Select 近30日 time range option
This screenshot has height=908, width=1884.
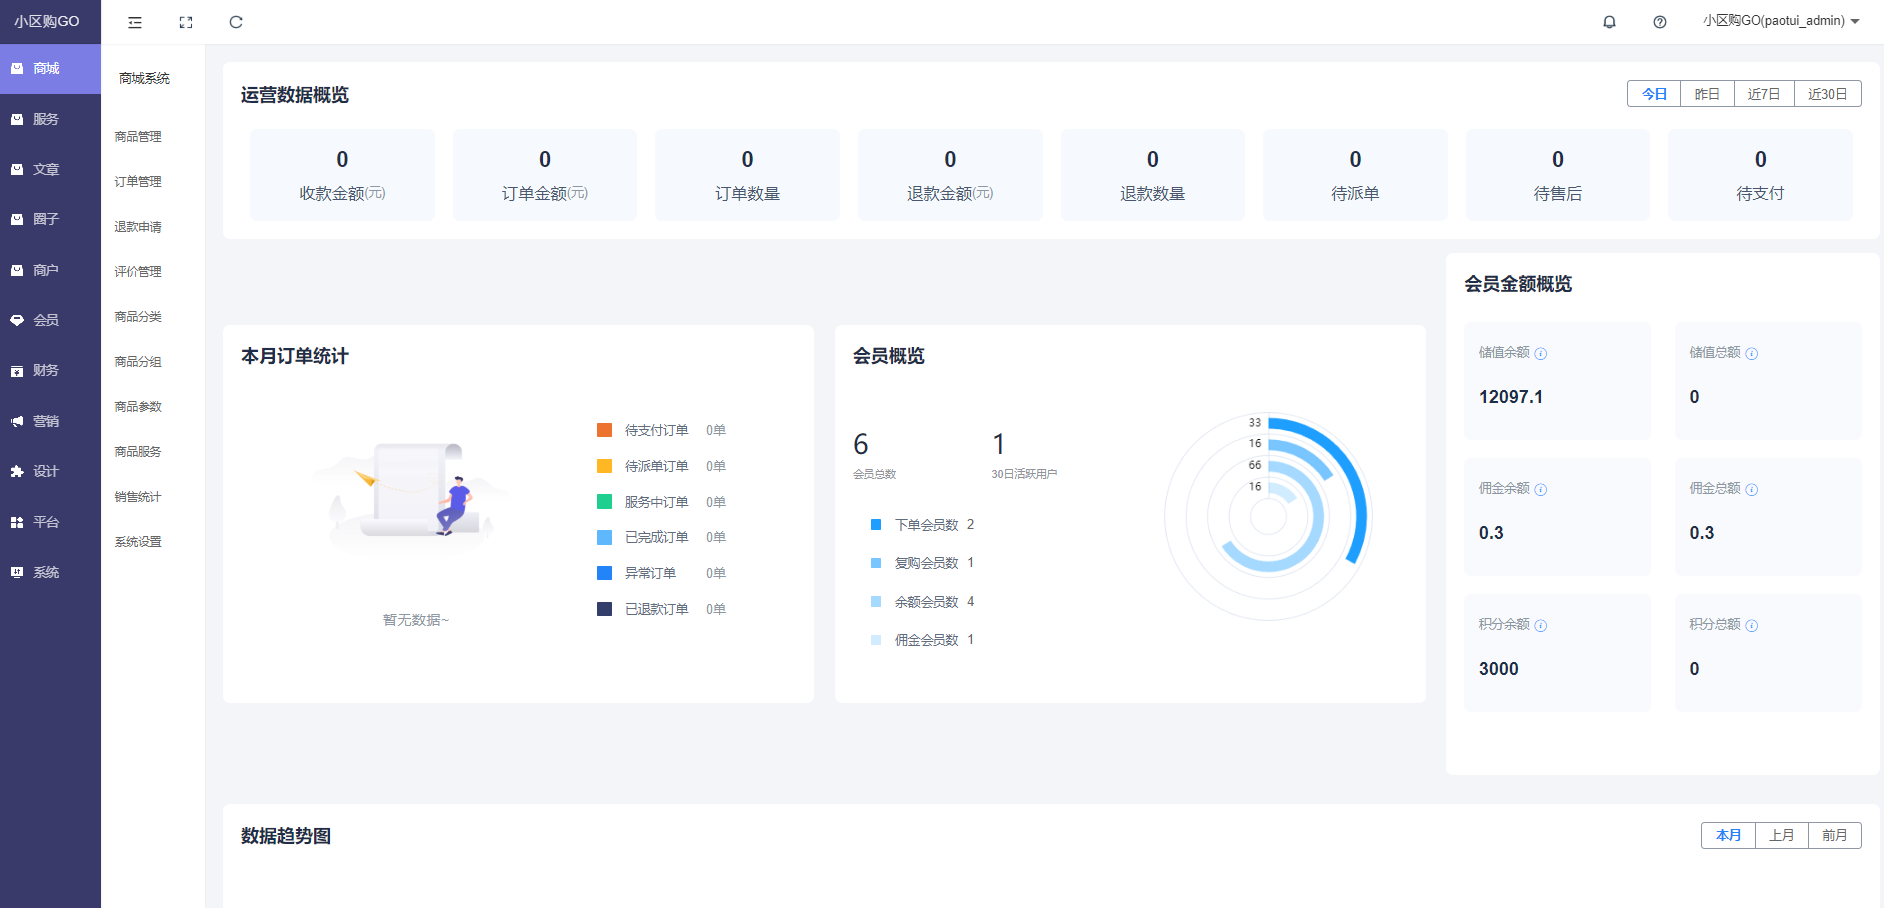click(1827, 94)
